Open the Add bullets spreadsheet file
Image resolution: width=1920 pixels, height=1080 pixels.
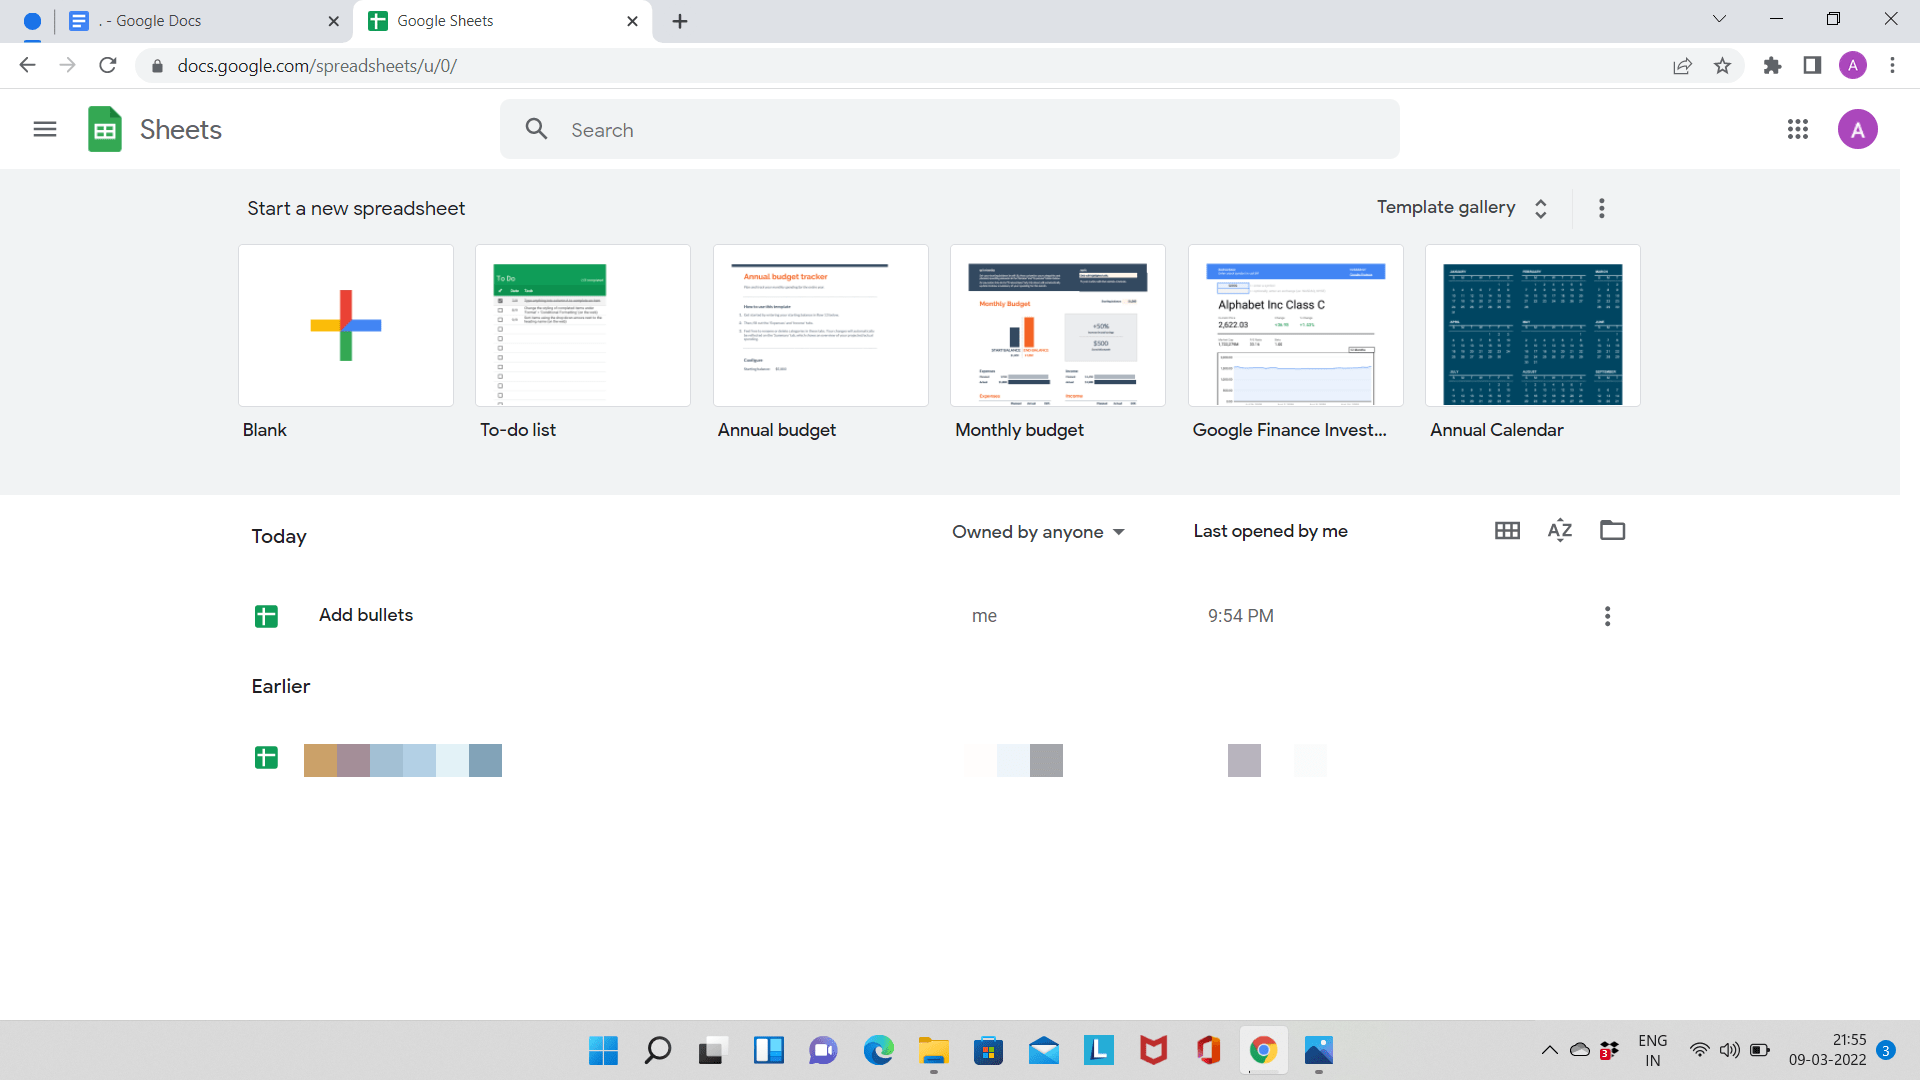point(365,615)
